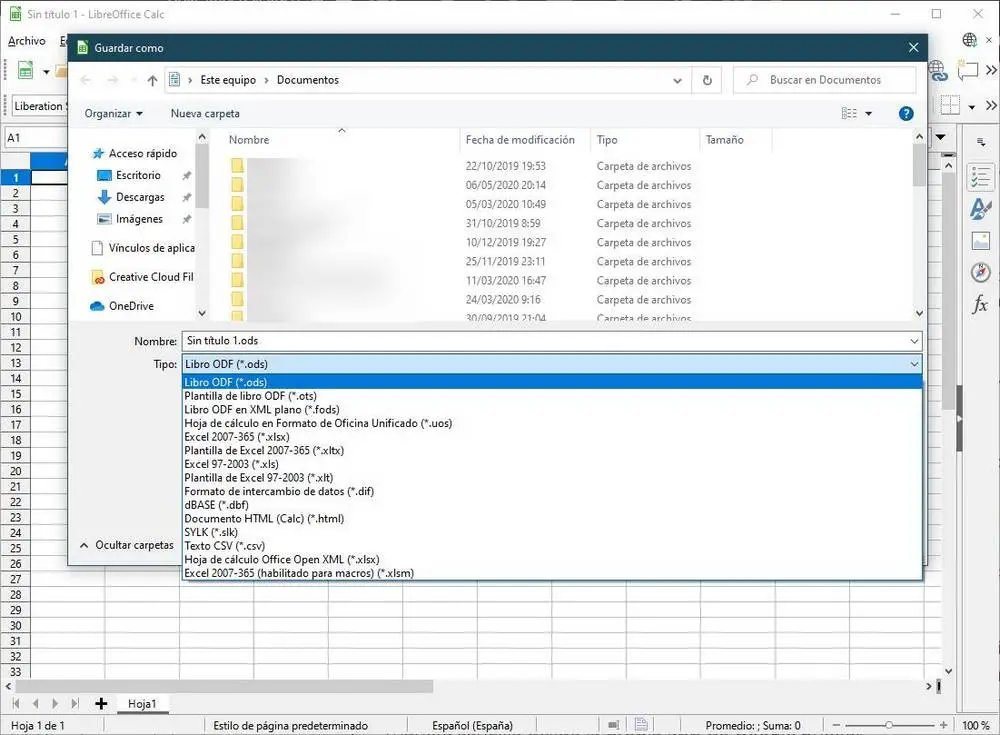Image resolution: width=1000 pixels, height=735 pixels.
Task: Click the view layout icon in dialog
Action: pos(849,114)
